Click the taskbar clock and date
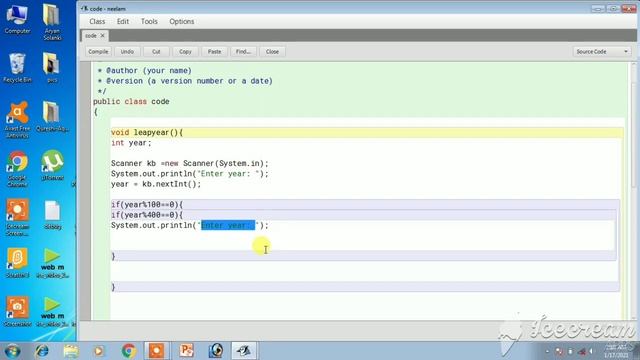640x360 pixels. (x=616, y=351)
